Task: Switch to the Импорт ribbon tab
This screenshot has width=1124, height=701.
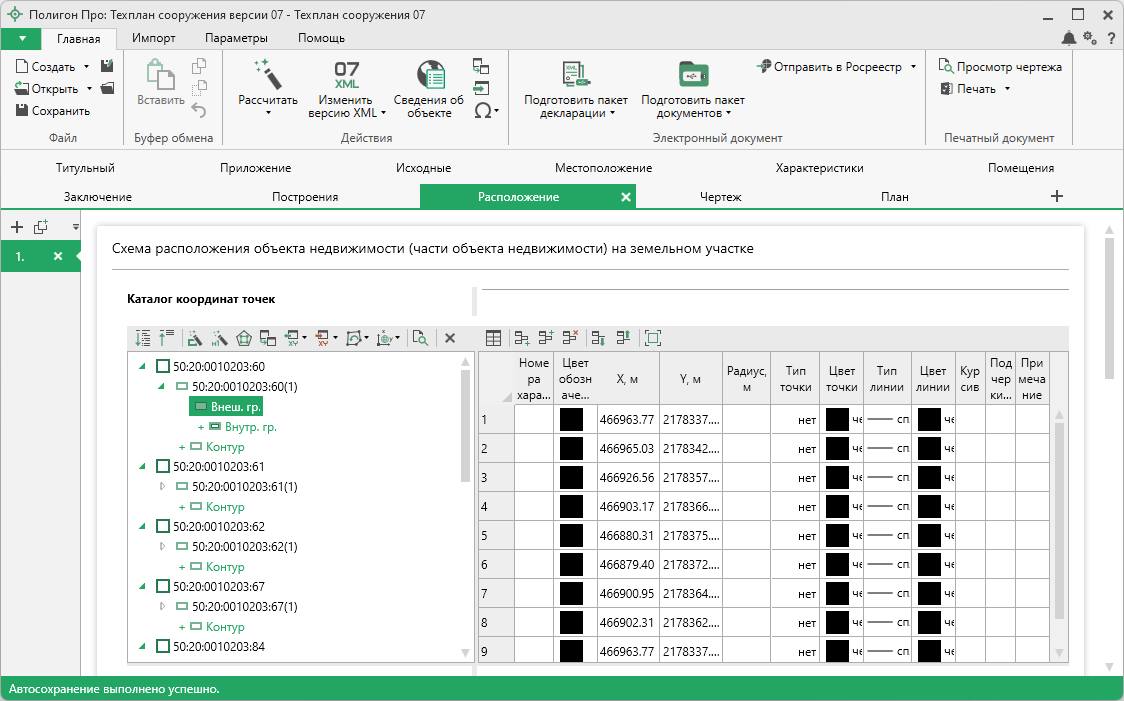Action: coord(154,38)
